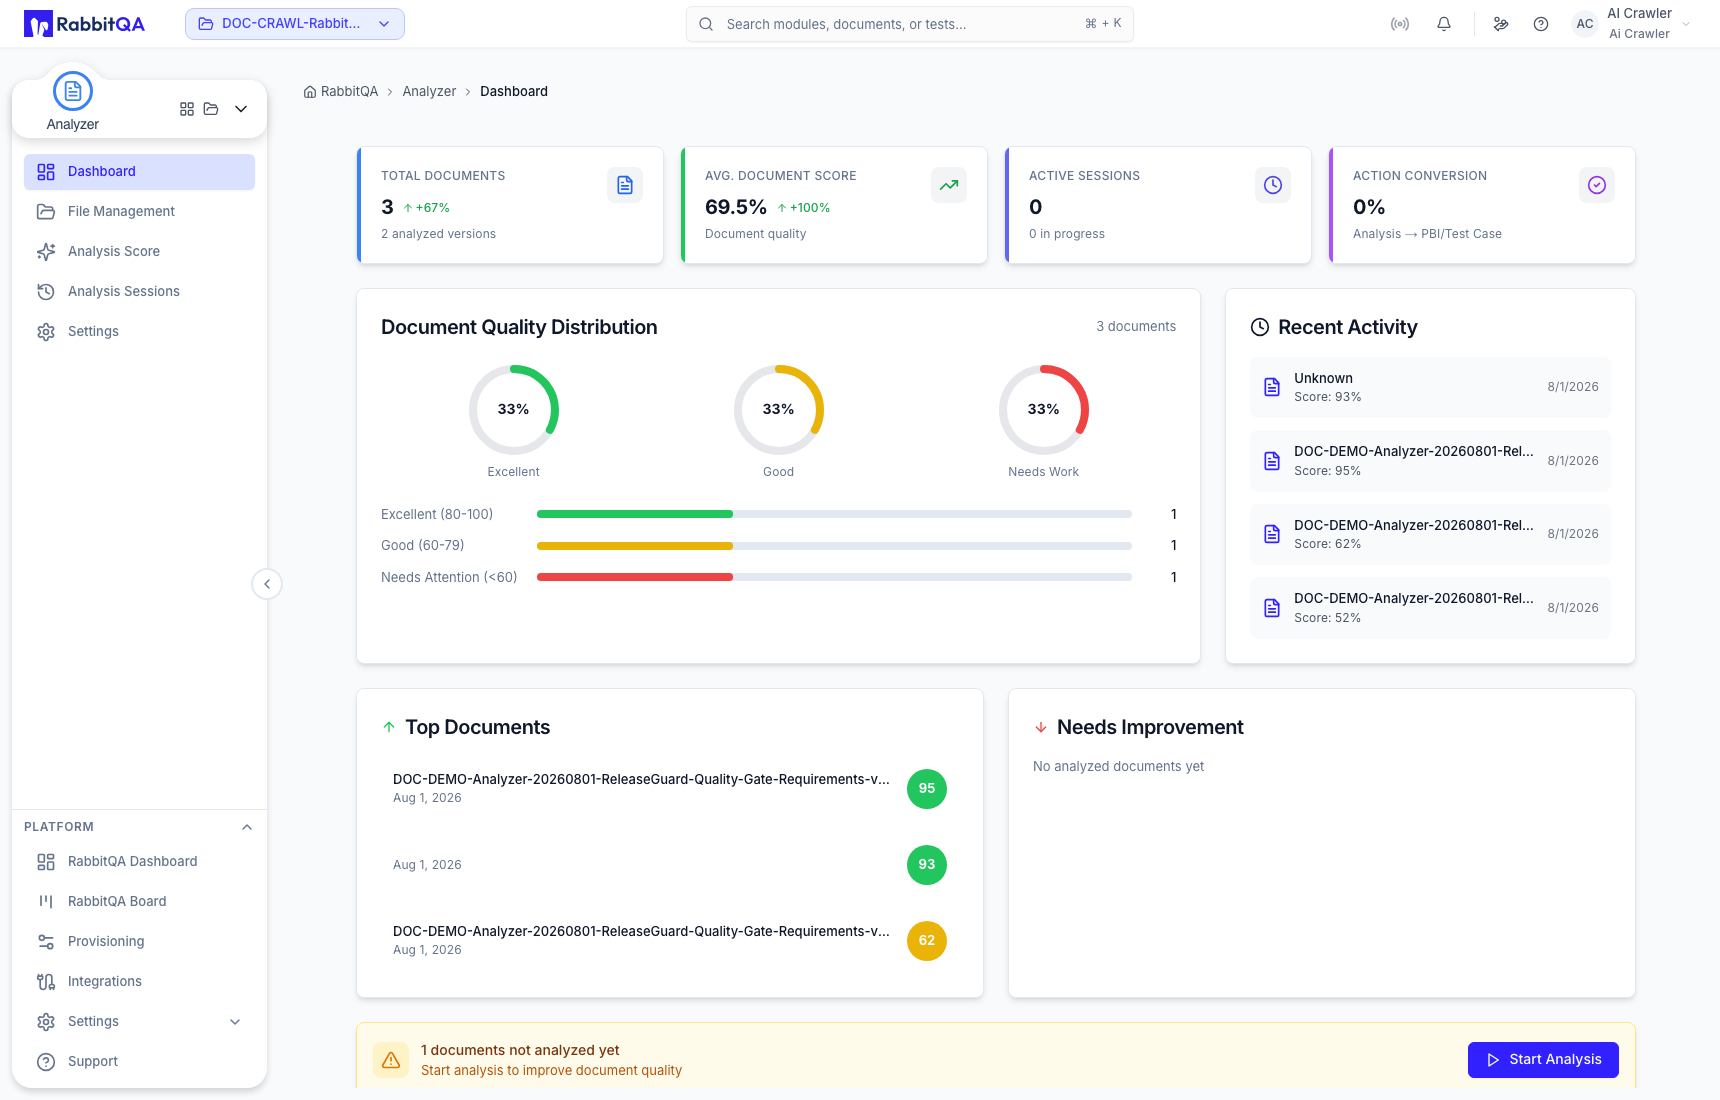
Task: Click the Good 33% donut gauge
Action: [778, 410]
